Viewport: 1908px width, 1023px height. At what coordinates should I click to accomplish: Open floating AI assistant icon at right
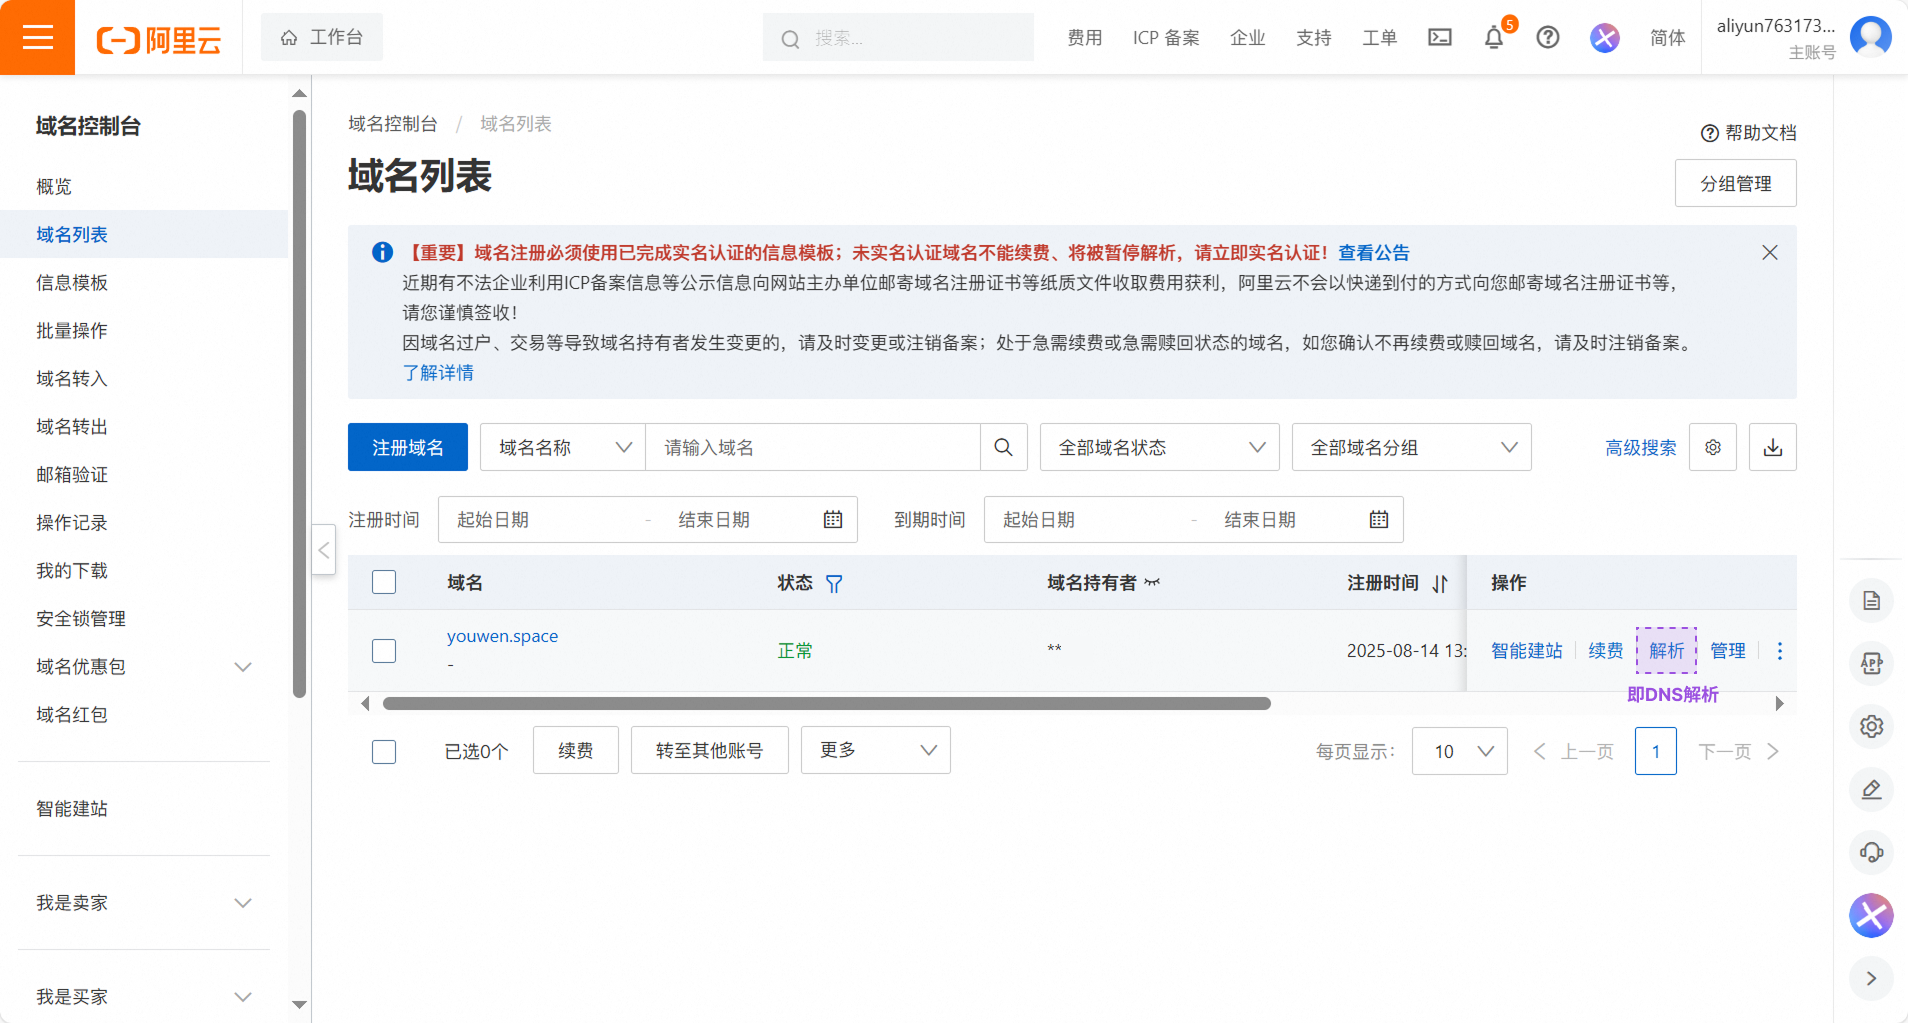[x=1871, y=915]
